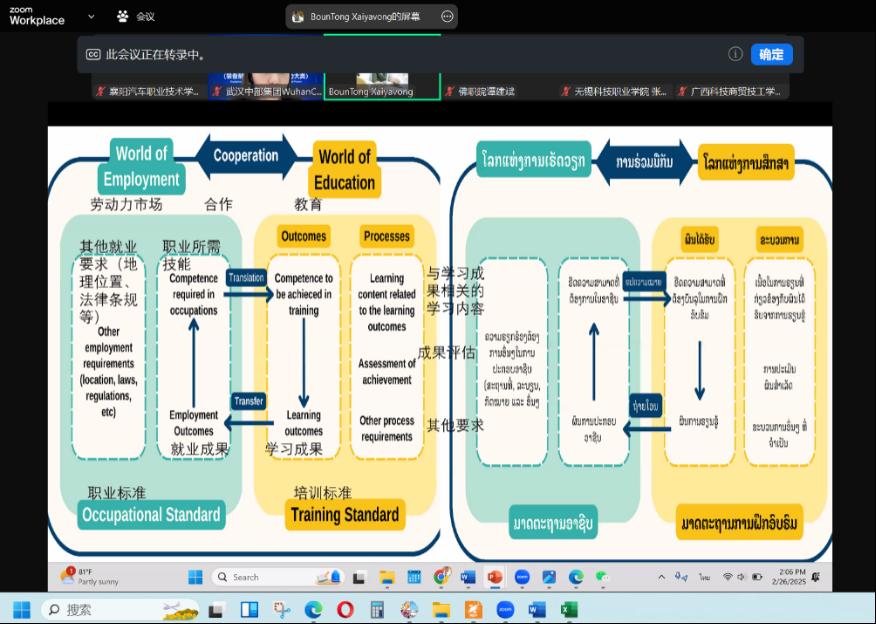Select the 武汉中部集团 participant video thumbnail
Screen dimensions: 876x624
(x=266, y=84)
